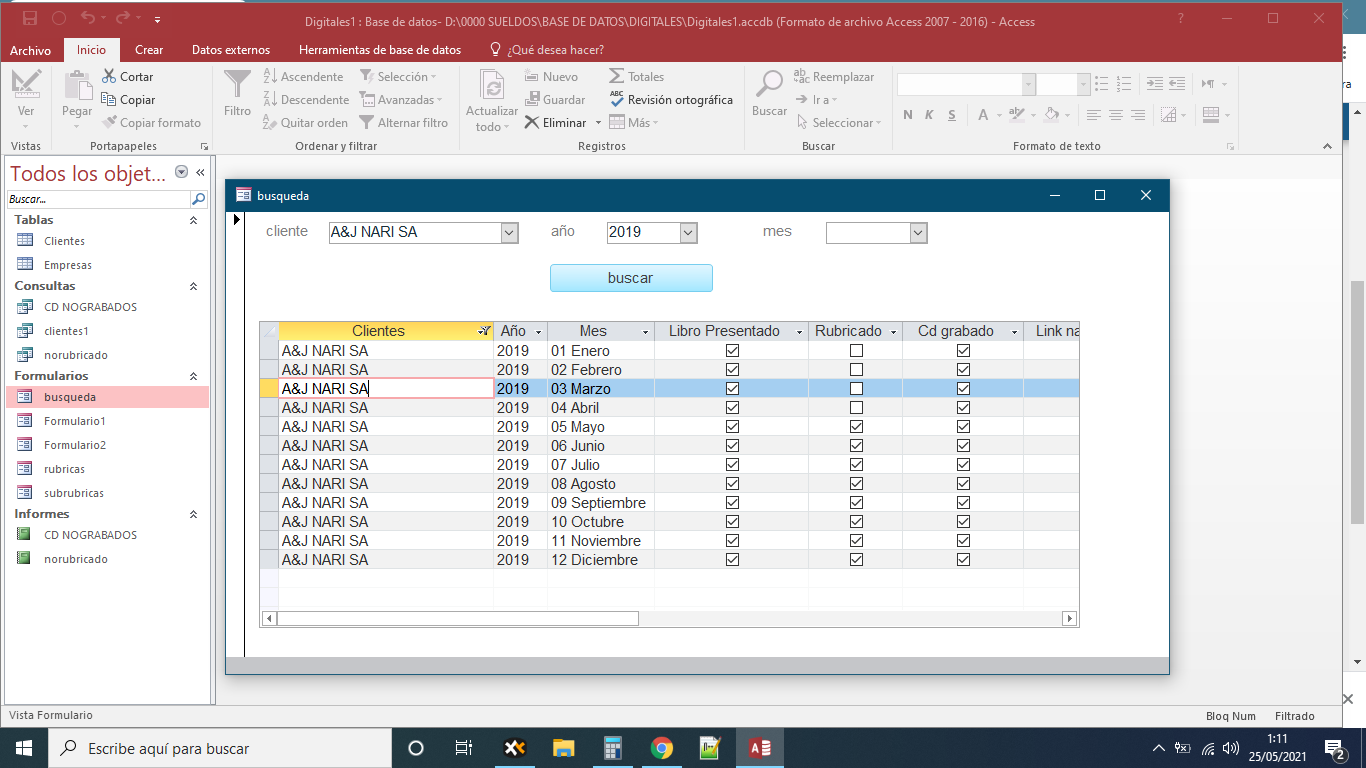Open the año combo box dropdown
This screenshot has width=1366, height=768.
point(688,232)
